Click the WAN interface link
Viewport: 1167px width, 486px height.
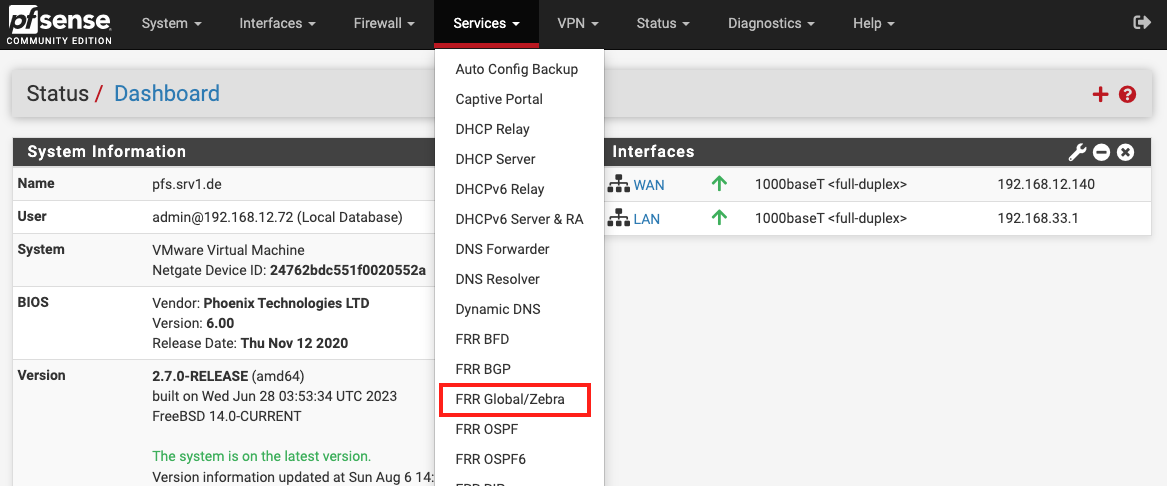click(x=648, y=185)
